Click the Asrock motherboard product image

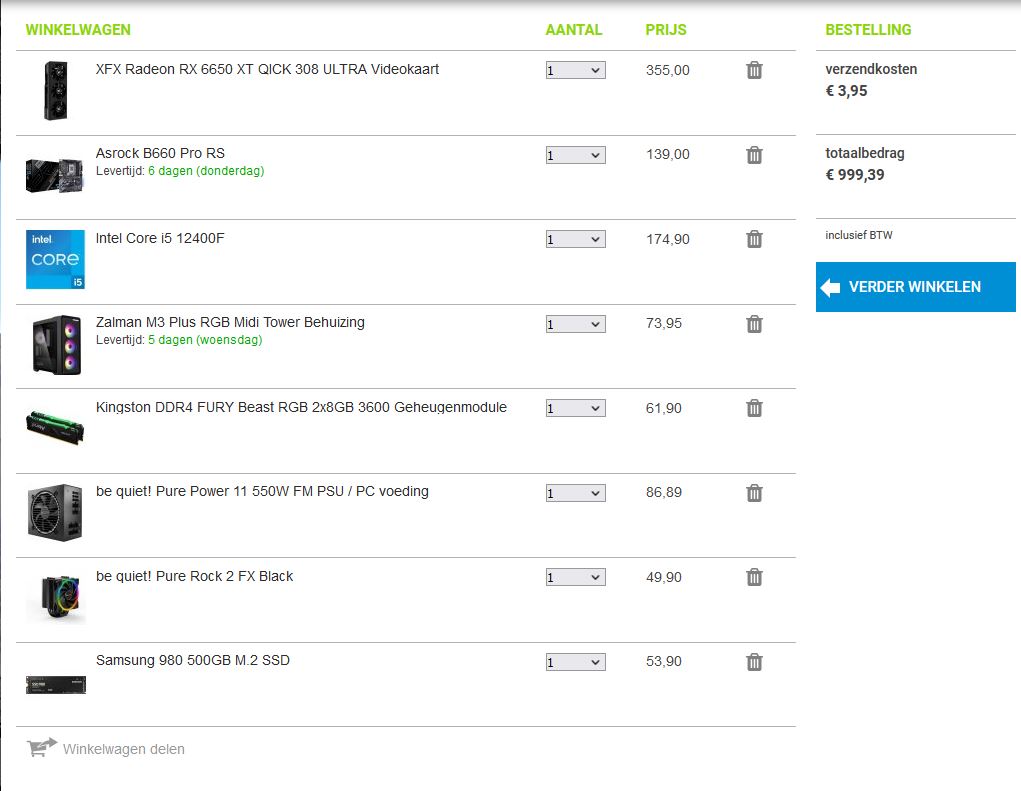point(55,174)
